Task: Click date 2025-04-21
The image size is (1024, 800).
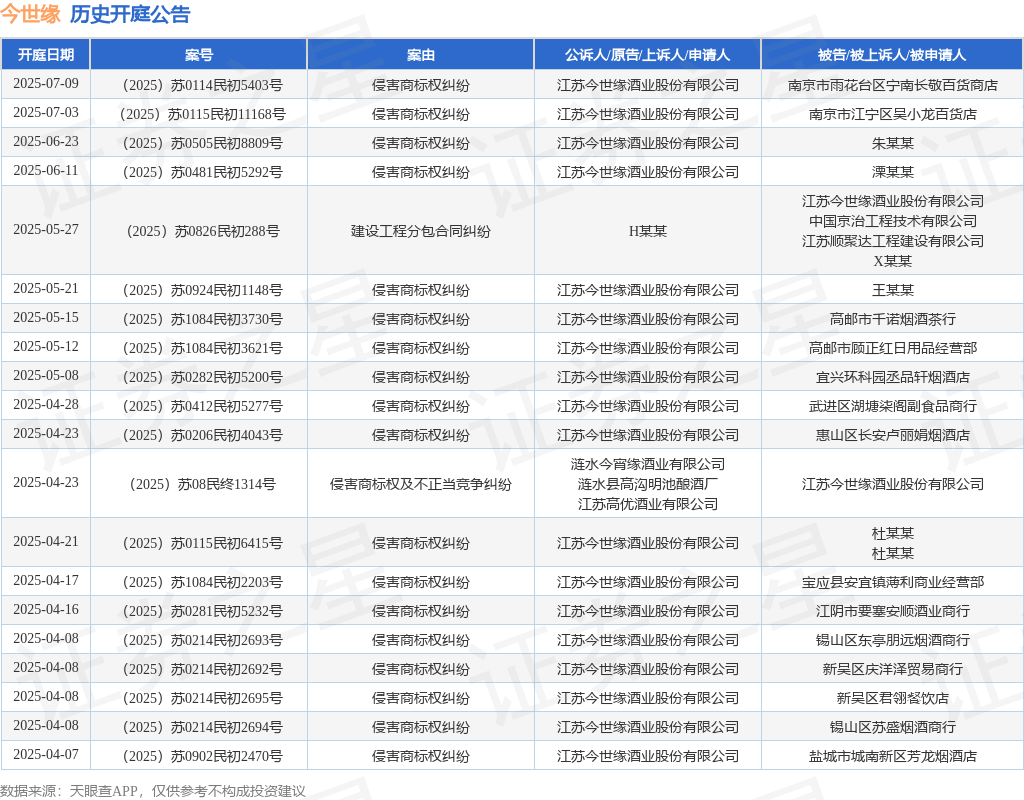Action: [x=46, y=541]
